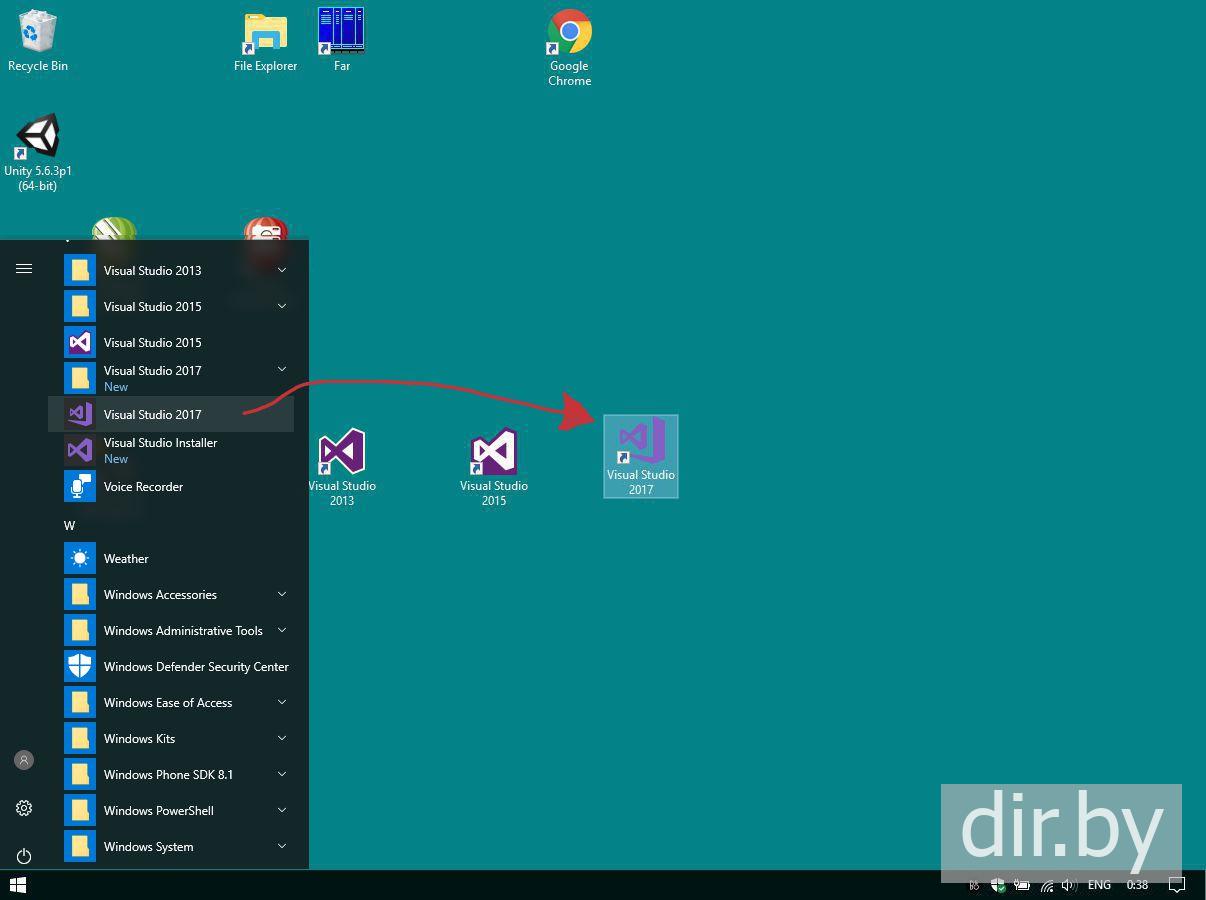This screenshot has width=1206, height=900.
Task: Open the Start menu hamburger icon
Action: (24, 269)
